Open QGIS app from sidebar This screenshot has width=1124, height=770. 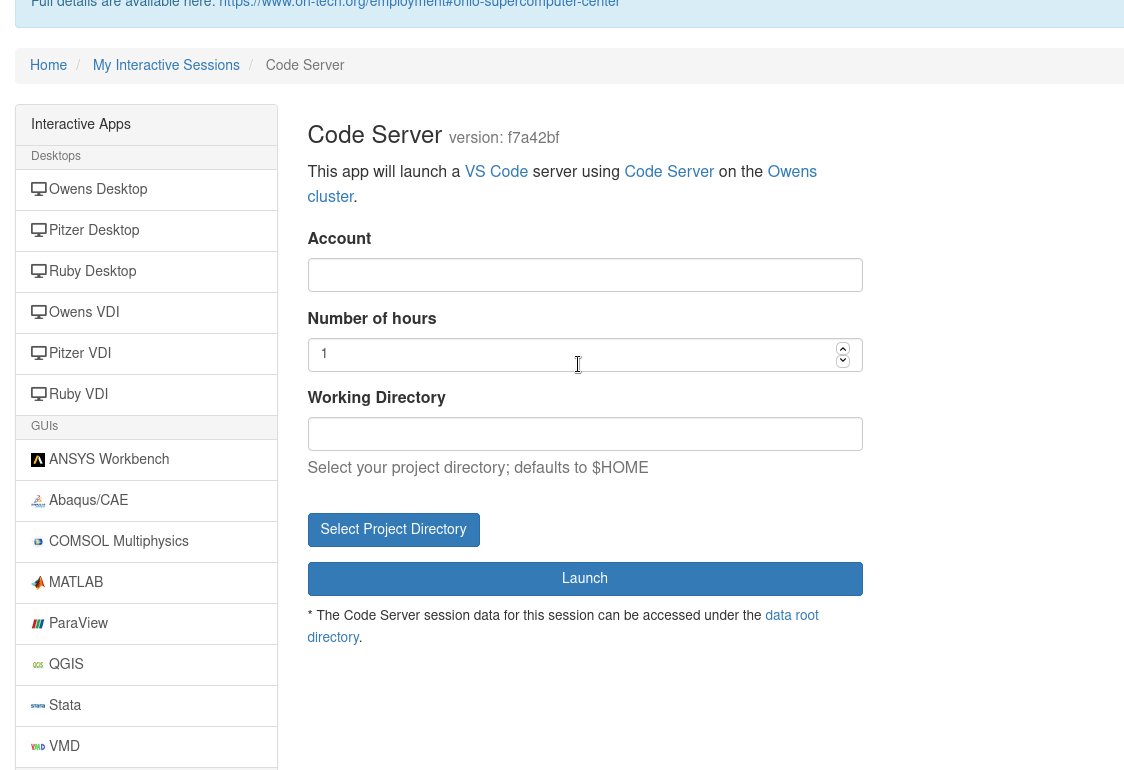(x=146, y=664)
